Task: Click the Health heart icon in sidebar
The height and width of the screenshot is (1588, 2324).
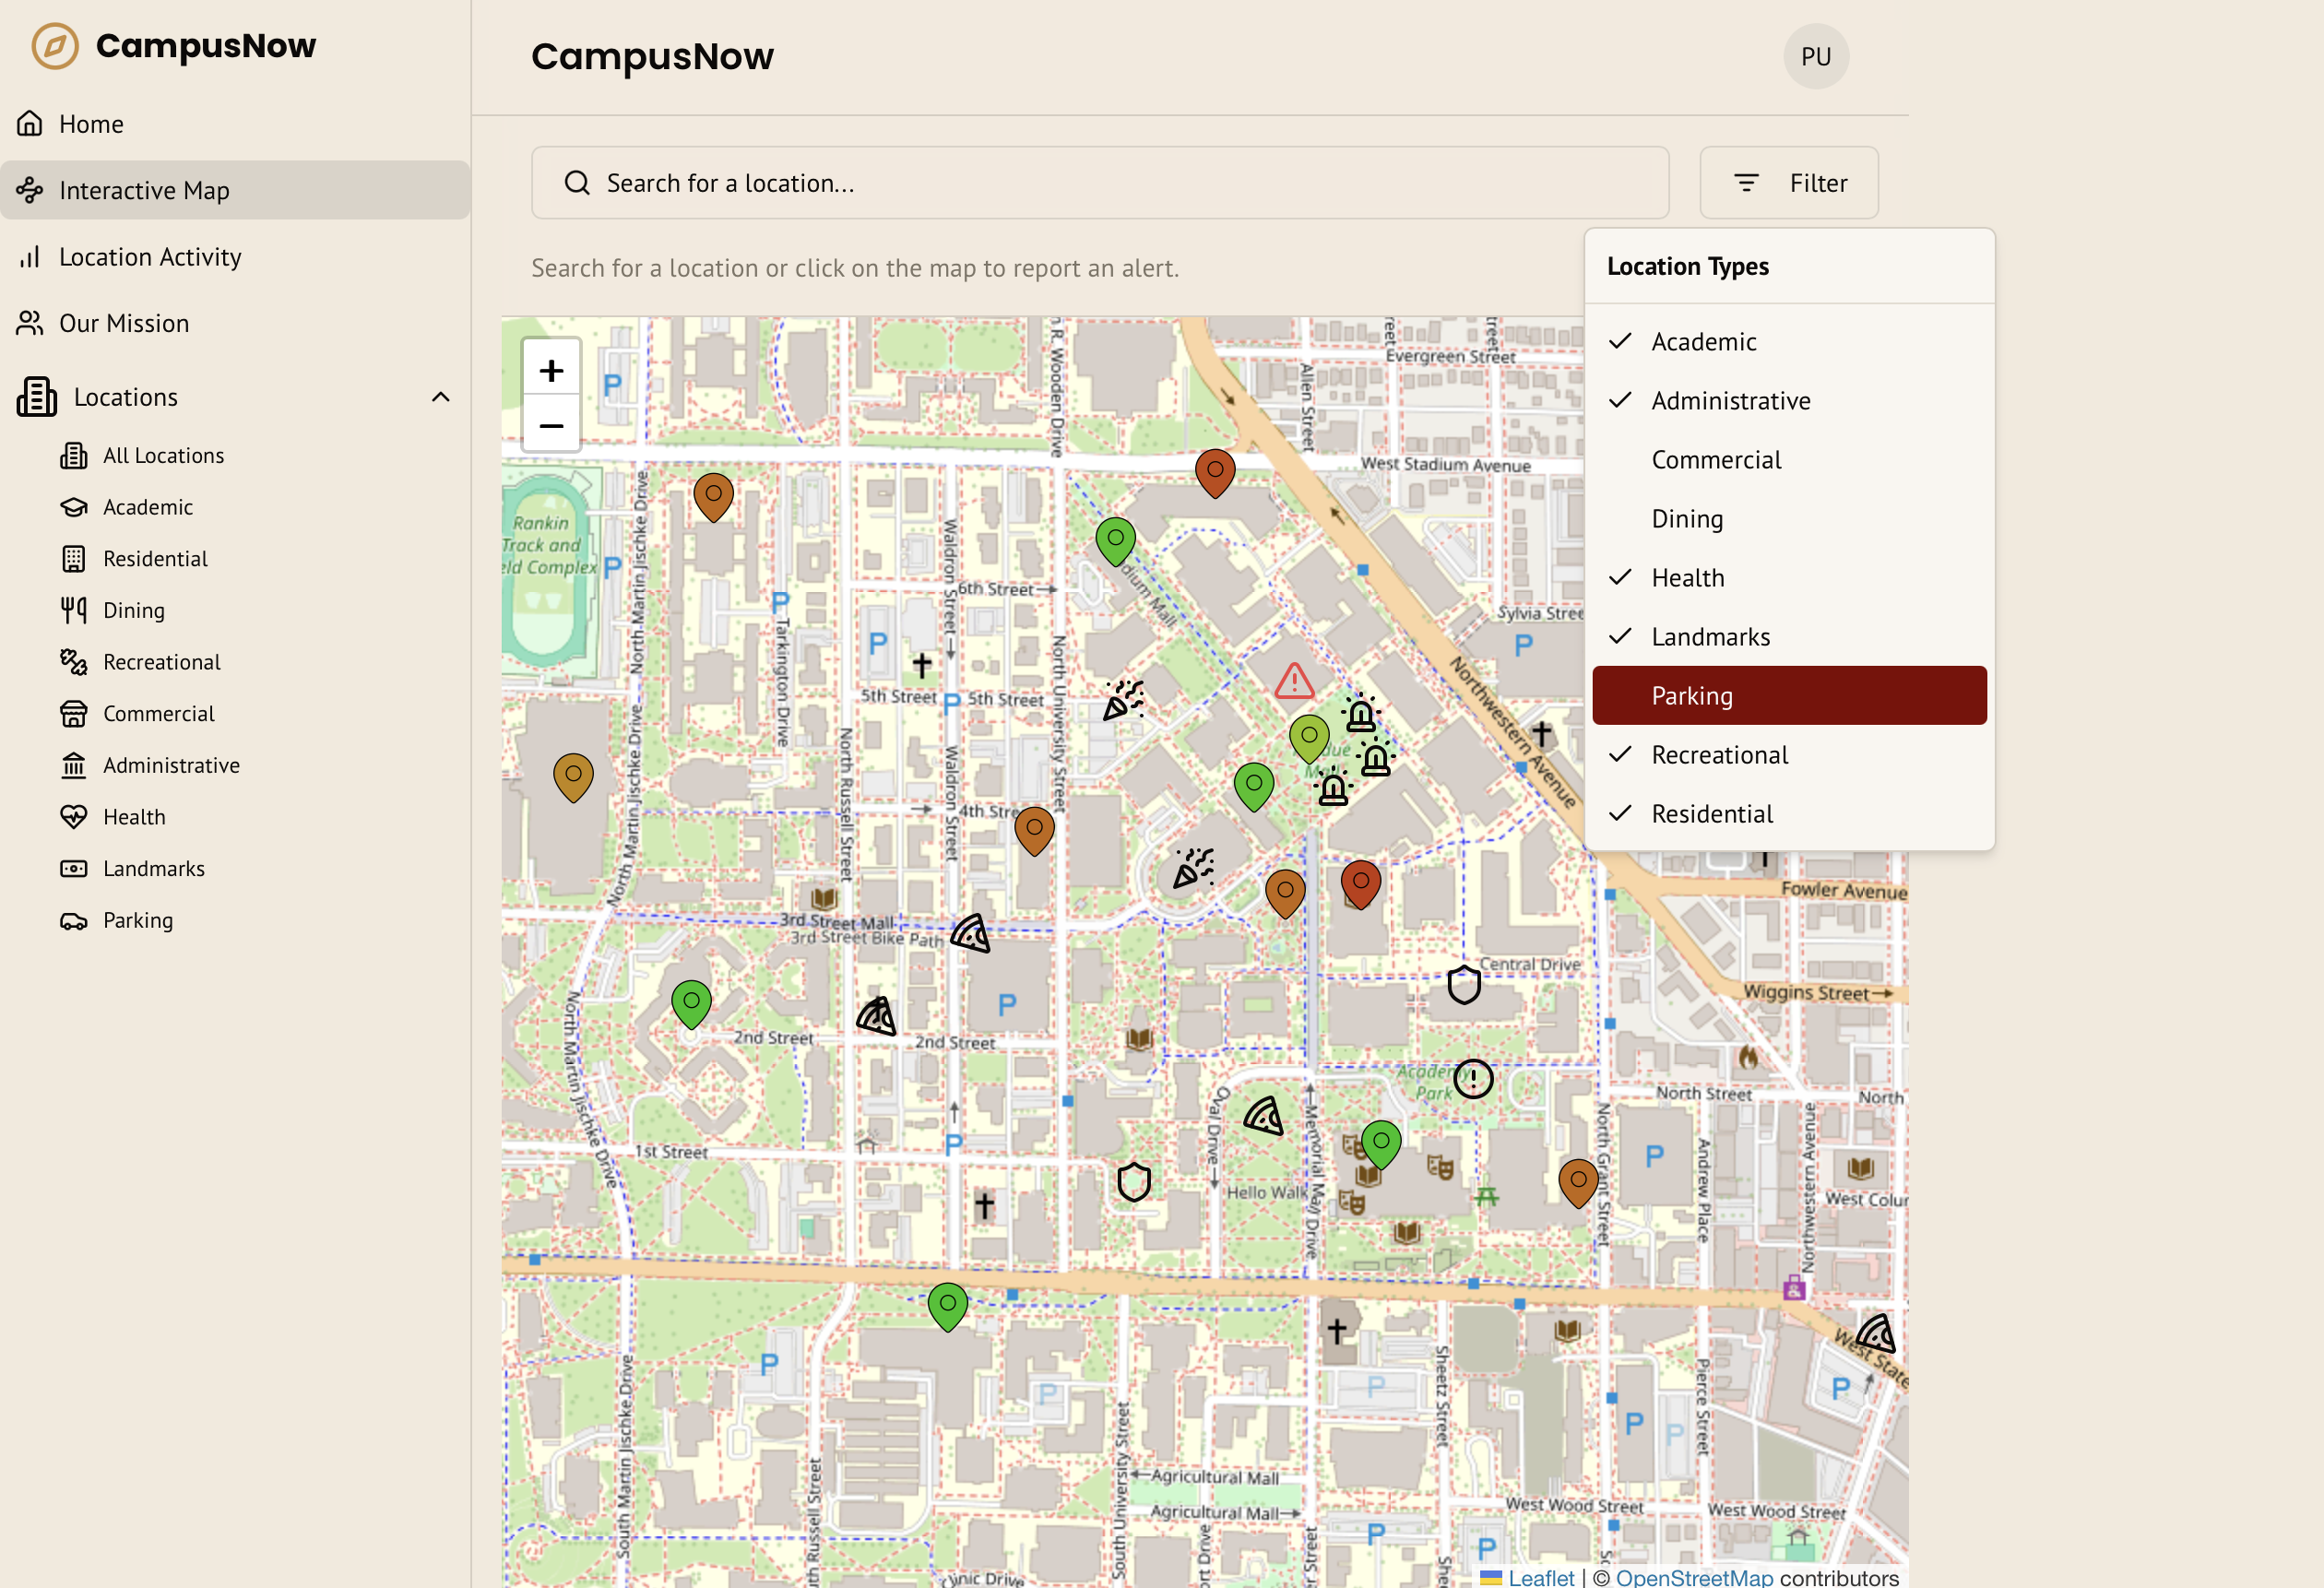Action: [73, 817]
